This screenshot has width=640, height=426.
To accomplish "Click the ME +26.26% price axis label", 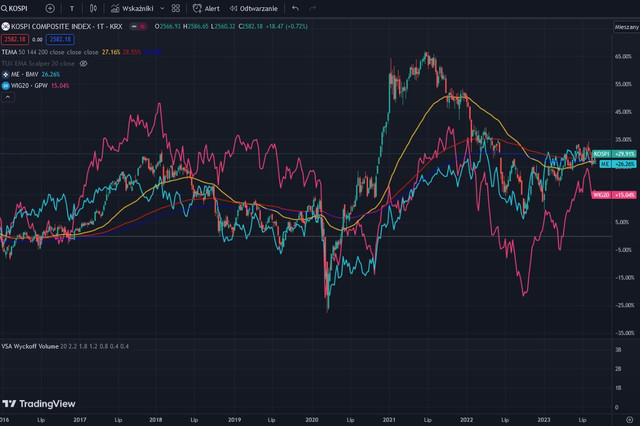I will (618, 164).
